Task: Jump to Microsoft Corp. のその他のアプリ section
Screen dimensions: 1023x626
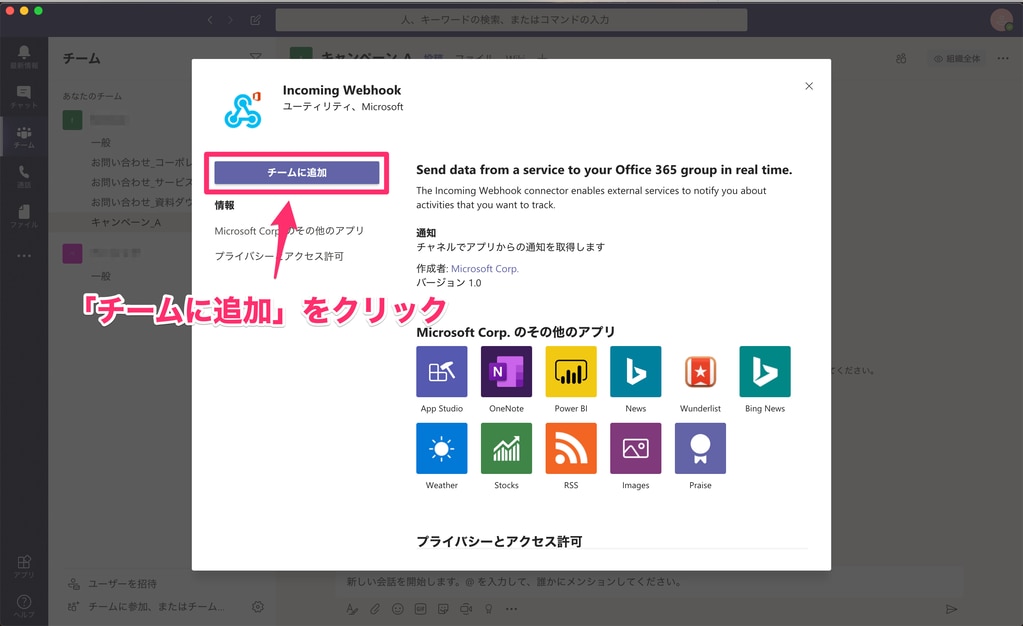Action: [289, 230]
